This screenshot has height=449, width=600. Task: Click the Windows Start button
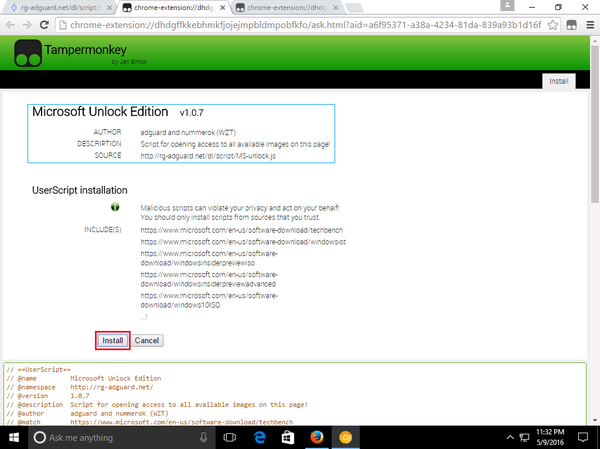13,438
